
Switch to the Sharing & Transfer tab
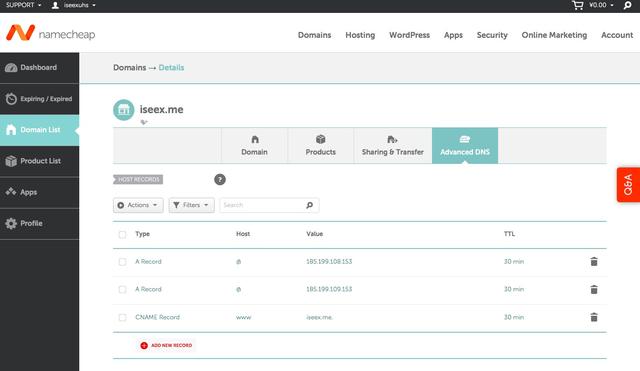(393, 146)
